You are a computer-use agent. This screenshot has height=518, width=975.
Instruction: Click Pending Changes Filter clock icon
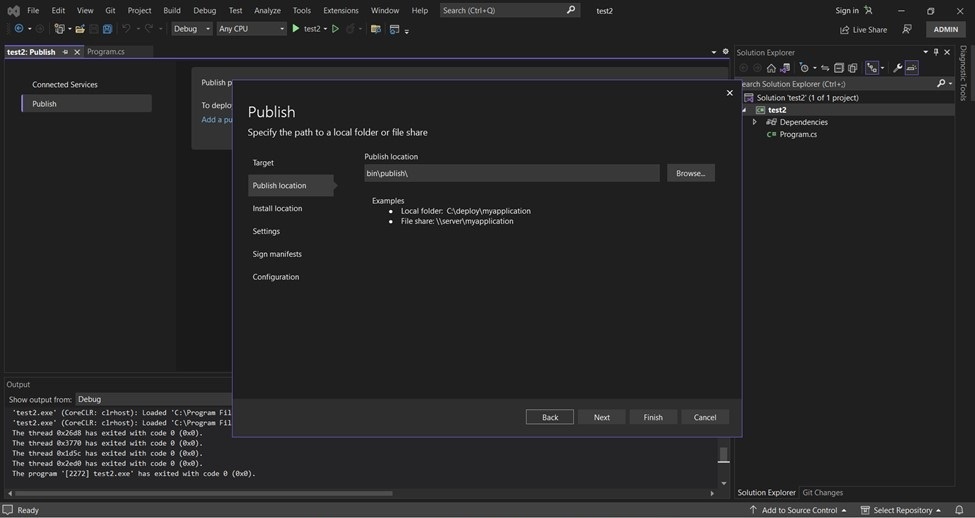(804, 68)
